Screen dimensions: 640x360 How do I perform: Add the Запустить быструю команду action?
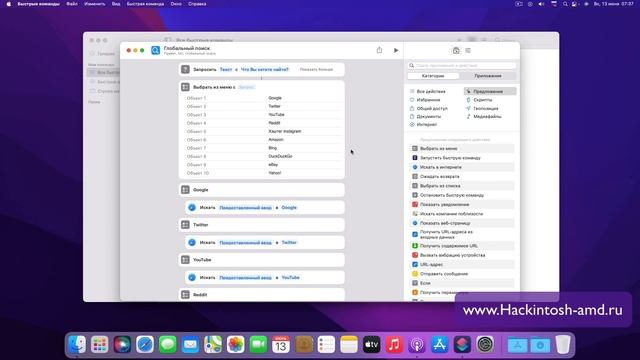pos(462,158)
